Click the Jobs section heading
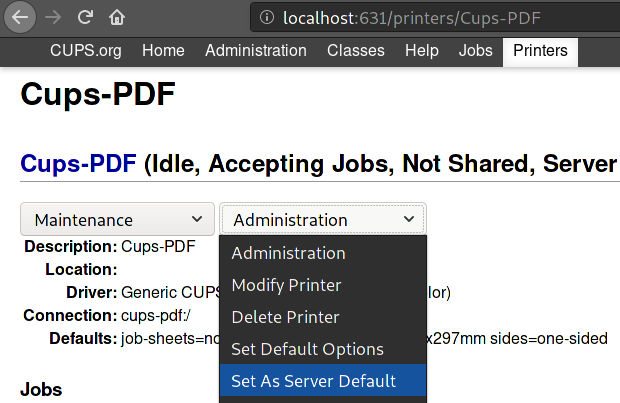620x403 pixels. pos(41,390)
